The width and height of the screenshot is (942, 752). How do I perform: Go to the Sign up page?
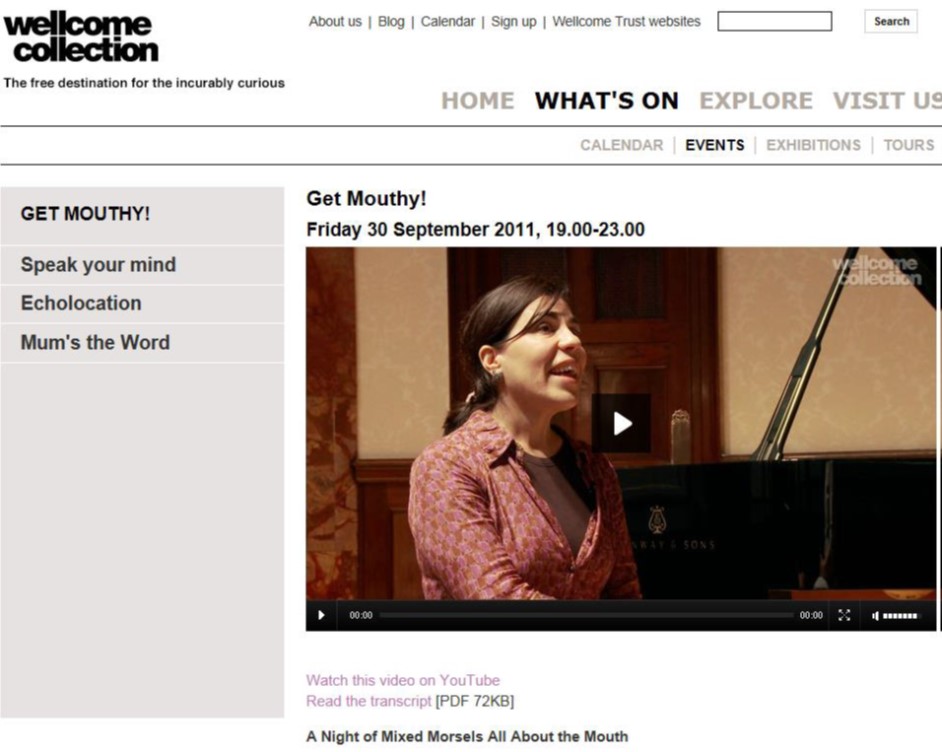click(x=514, y=22)
